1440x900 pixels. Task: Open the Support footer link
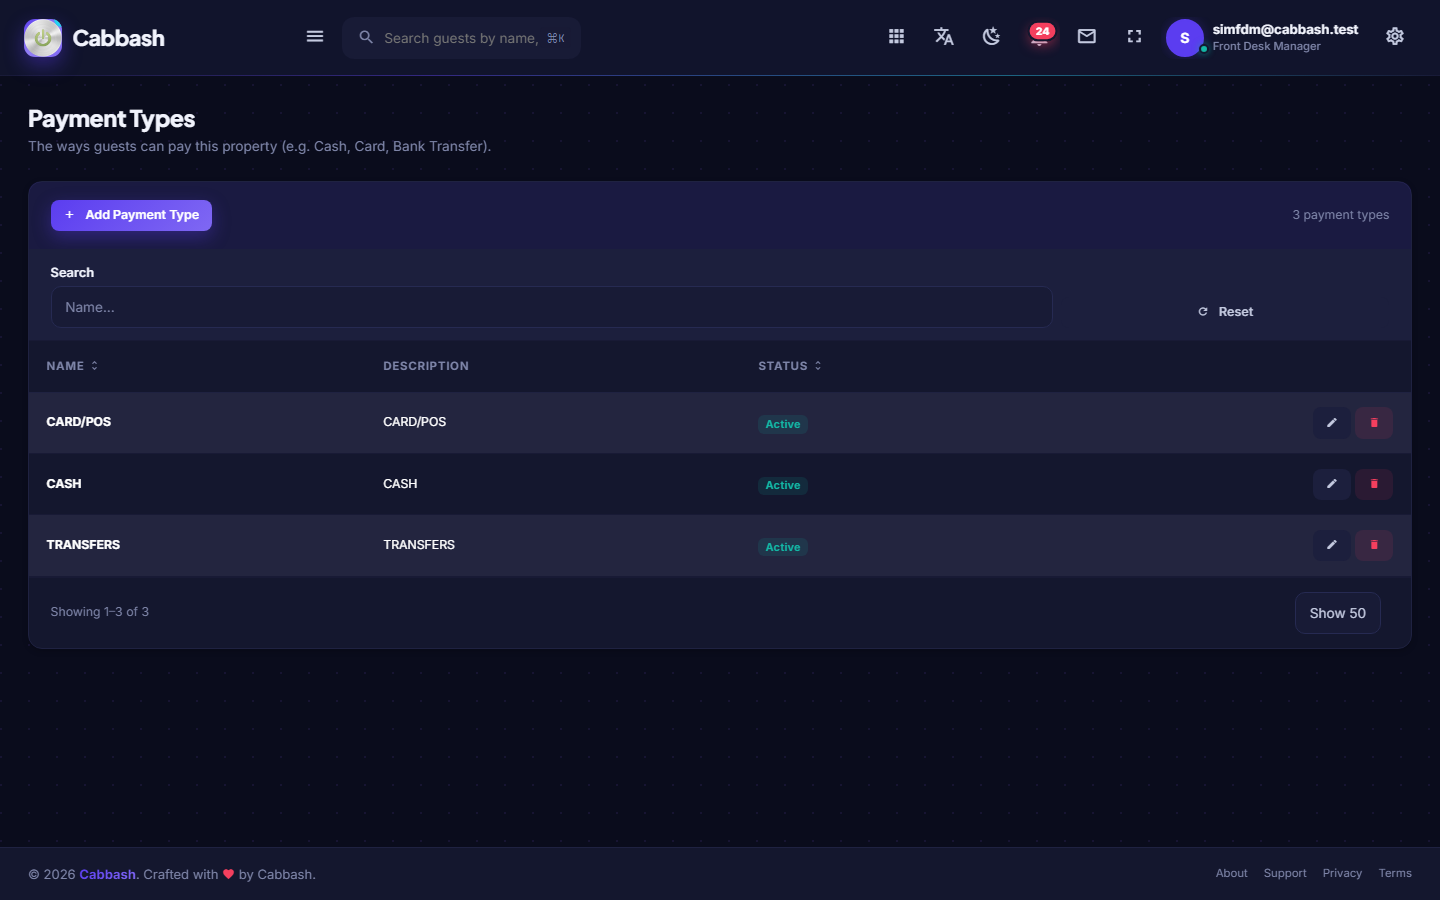click(1285, 873)
